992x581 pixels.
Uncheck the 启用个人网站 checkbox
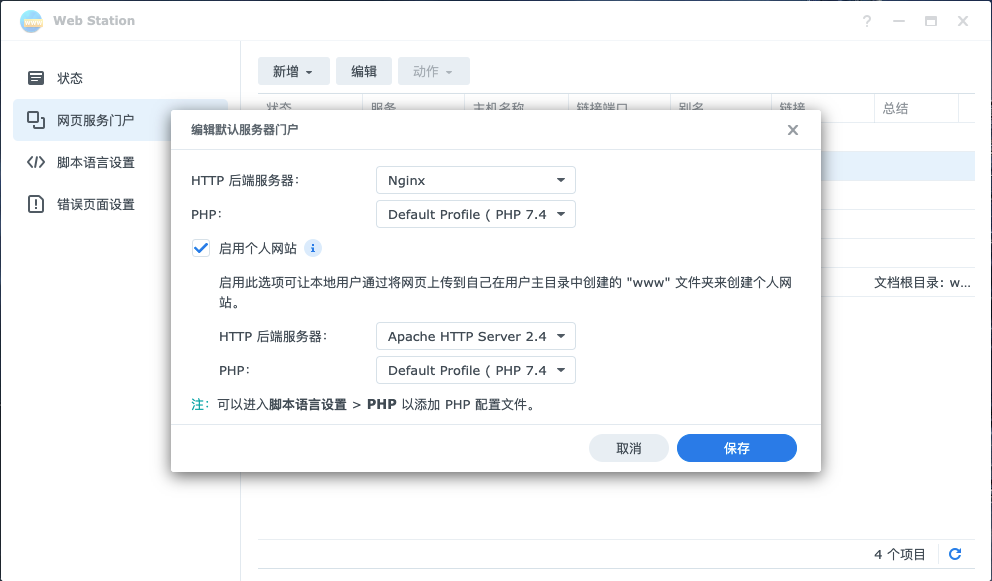[200, 248]
